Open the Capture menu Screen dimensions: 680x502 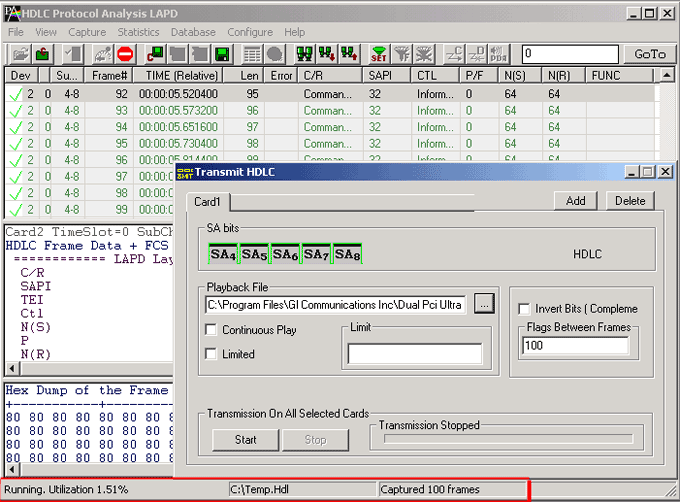point(87,32)
